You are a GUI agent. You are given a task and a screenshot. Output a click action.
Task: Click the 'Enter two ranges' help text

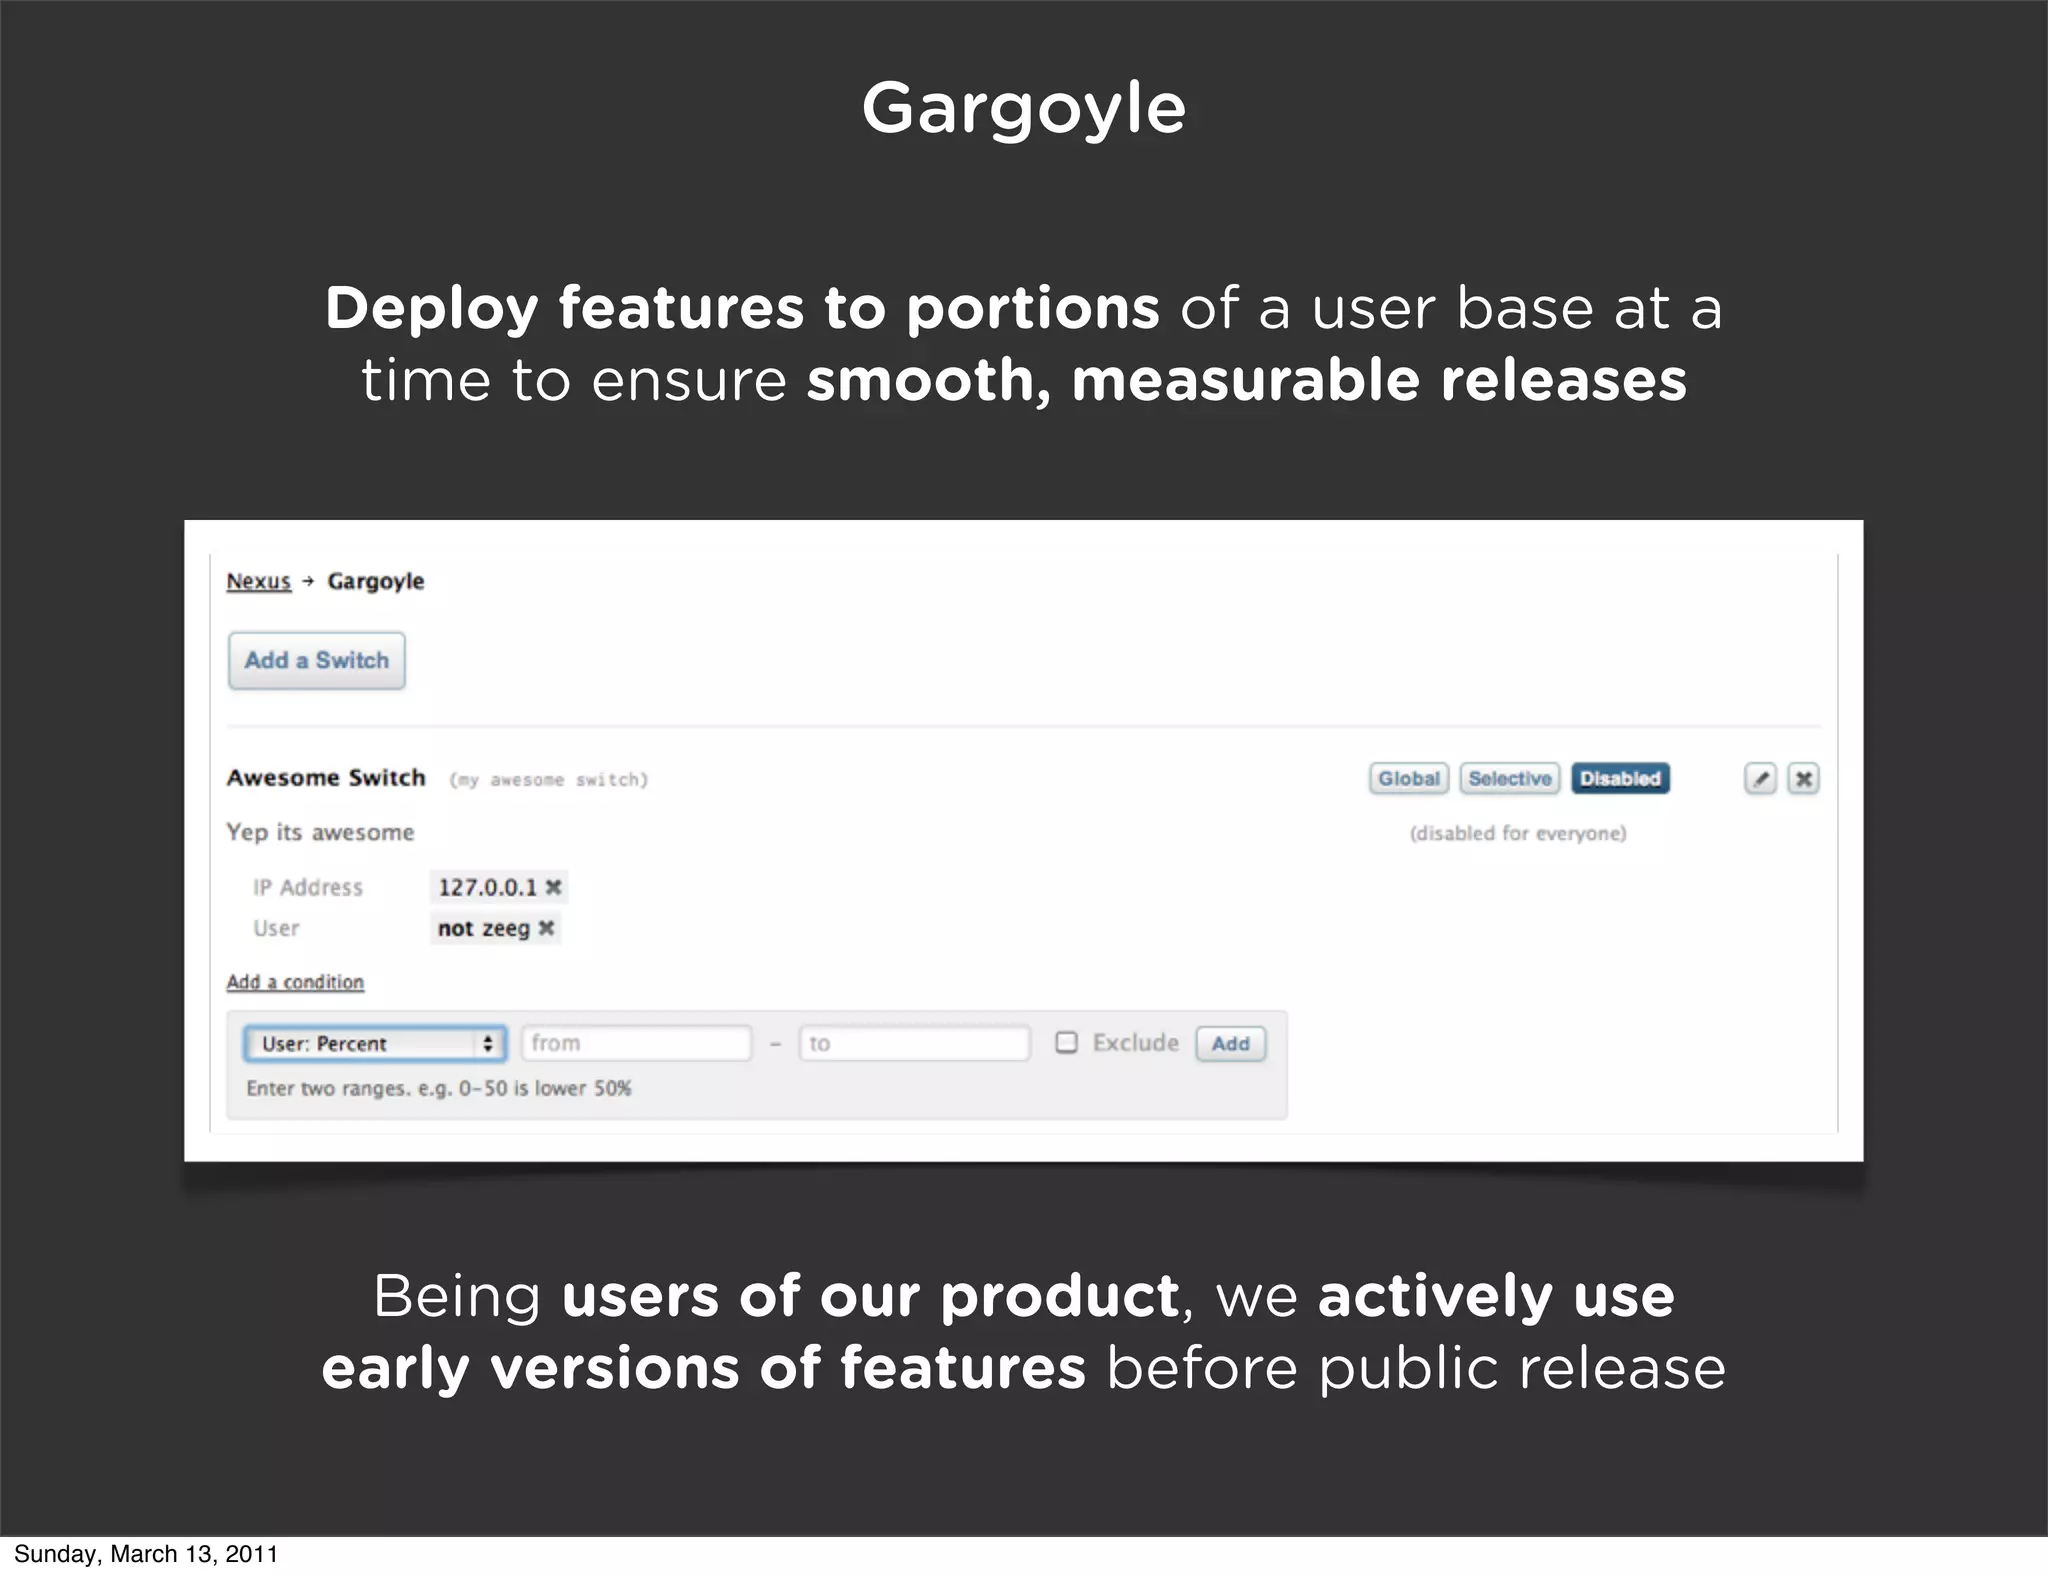439,1088
